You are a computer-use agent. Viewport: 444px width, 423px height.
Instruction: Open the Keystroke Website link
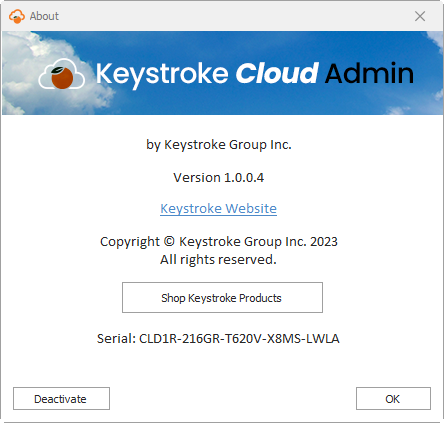point(218,209)
